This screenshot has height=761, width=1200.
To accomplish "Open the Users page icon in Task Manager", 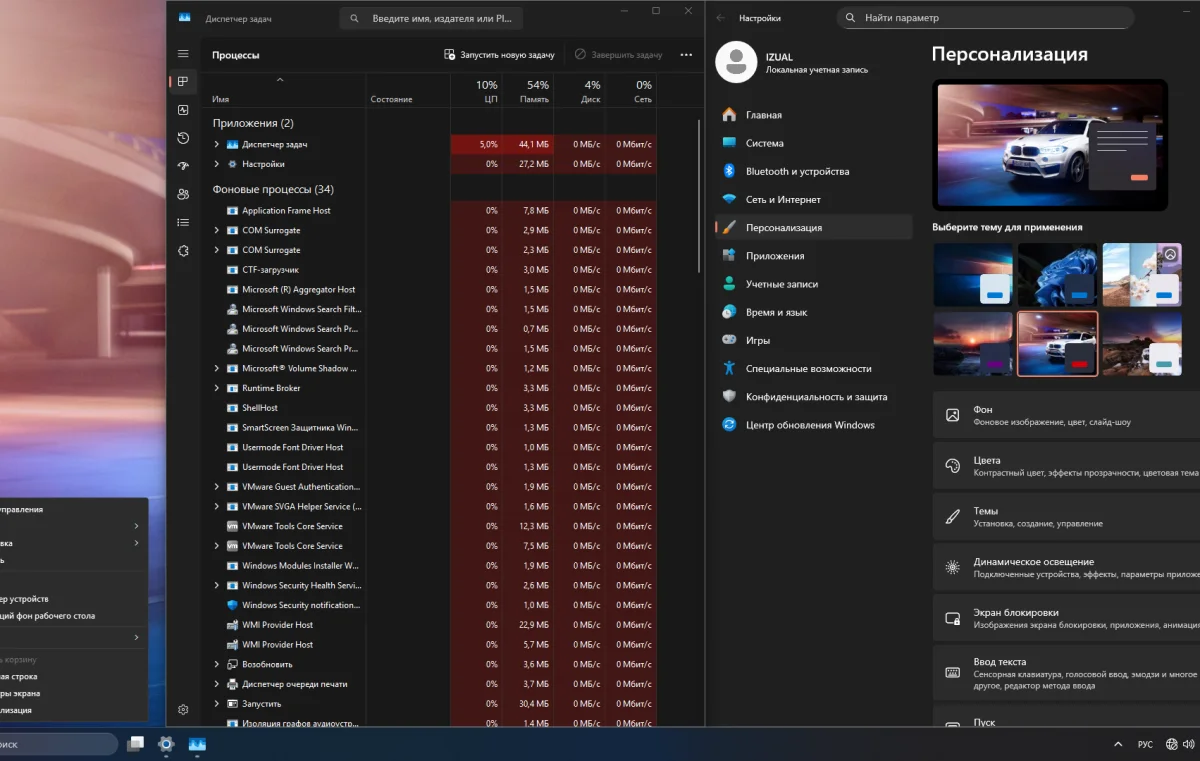I will 183,194.
